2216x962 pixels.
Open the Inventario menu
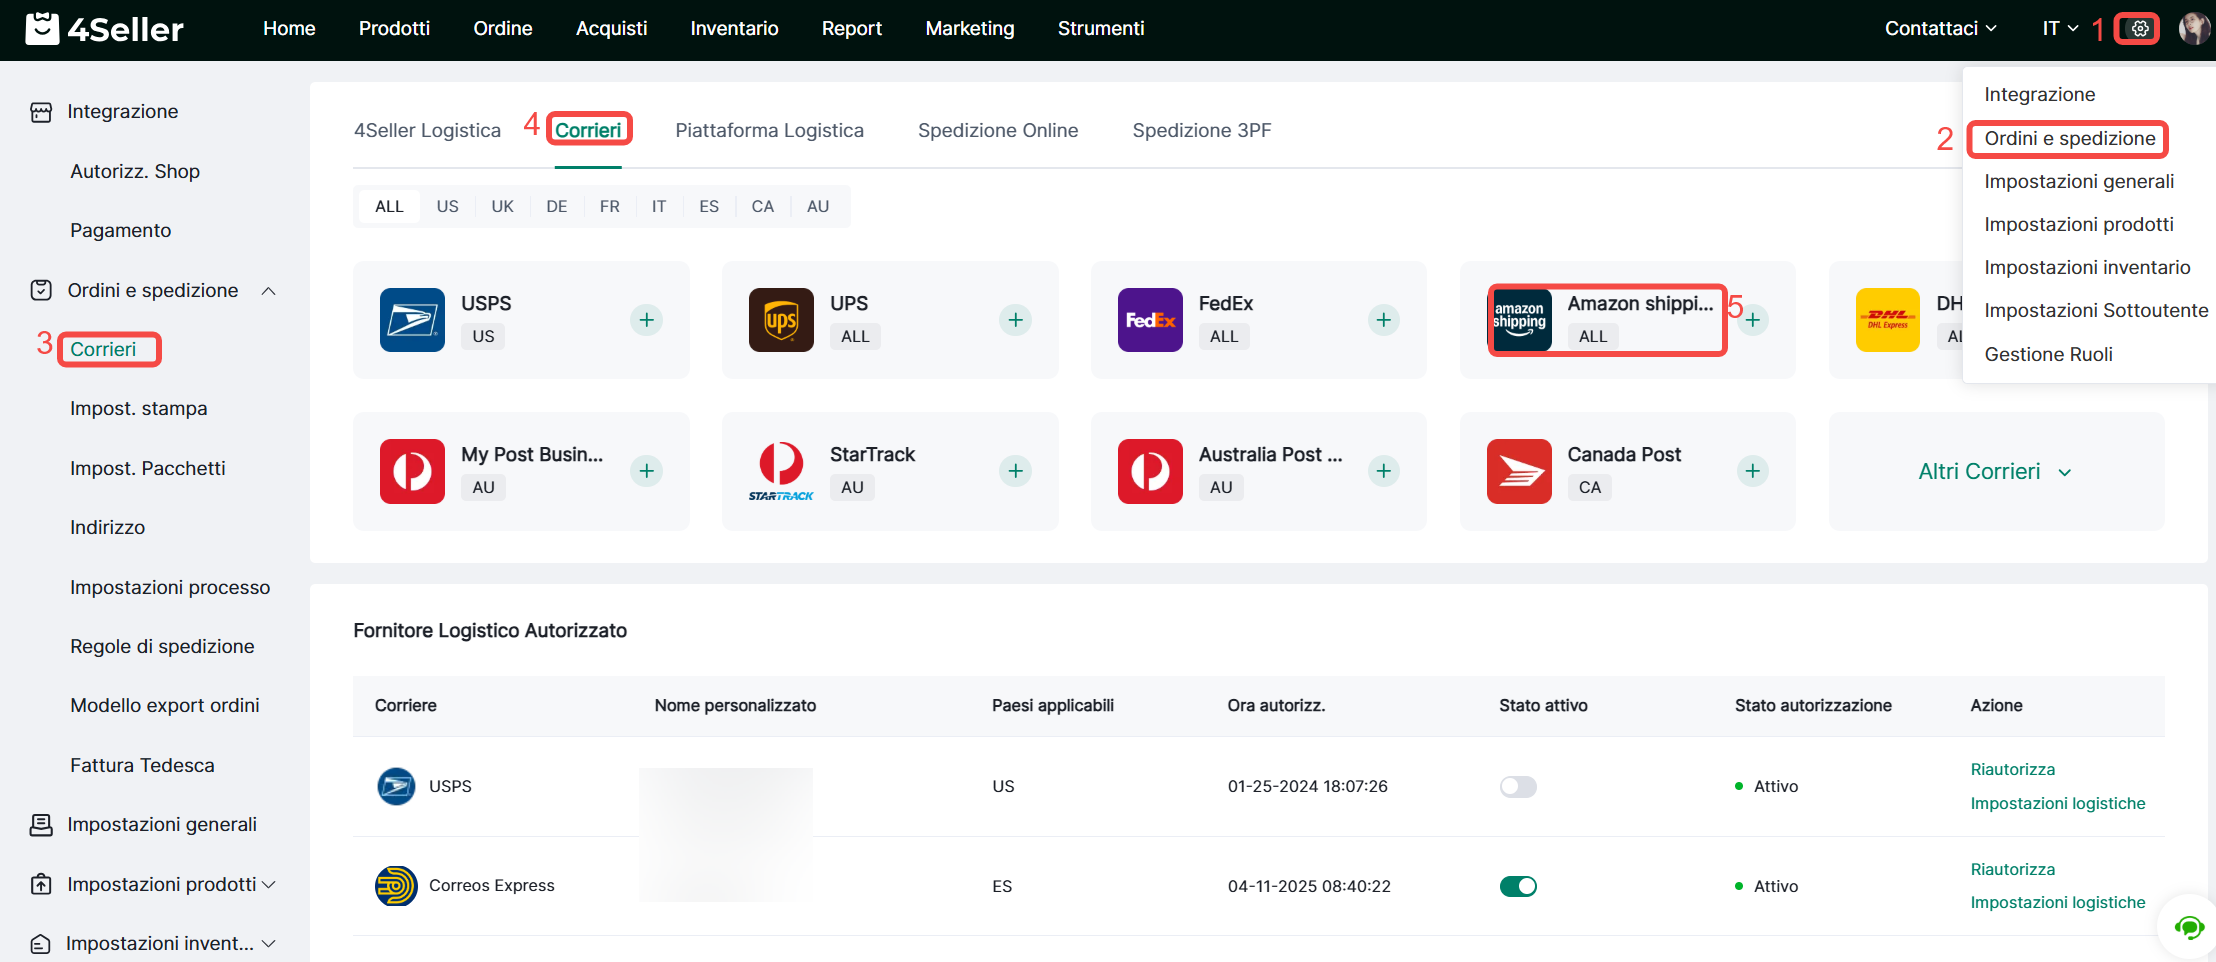734,29
